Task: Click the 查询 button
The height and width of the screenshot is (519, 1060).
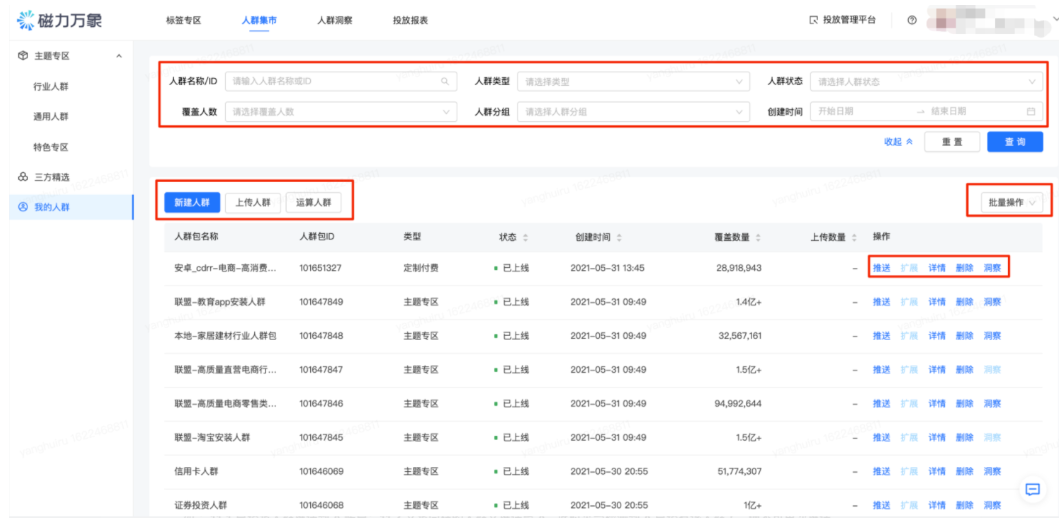Action: pyautogui.click(x=1015, y=142)
